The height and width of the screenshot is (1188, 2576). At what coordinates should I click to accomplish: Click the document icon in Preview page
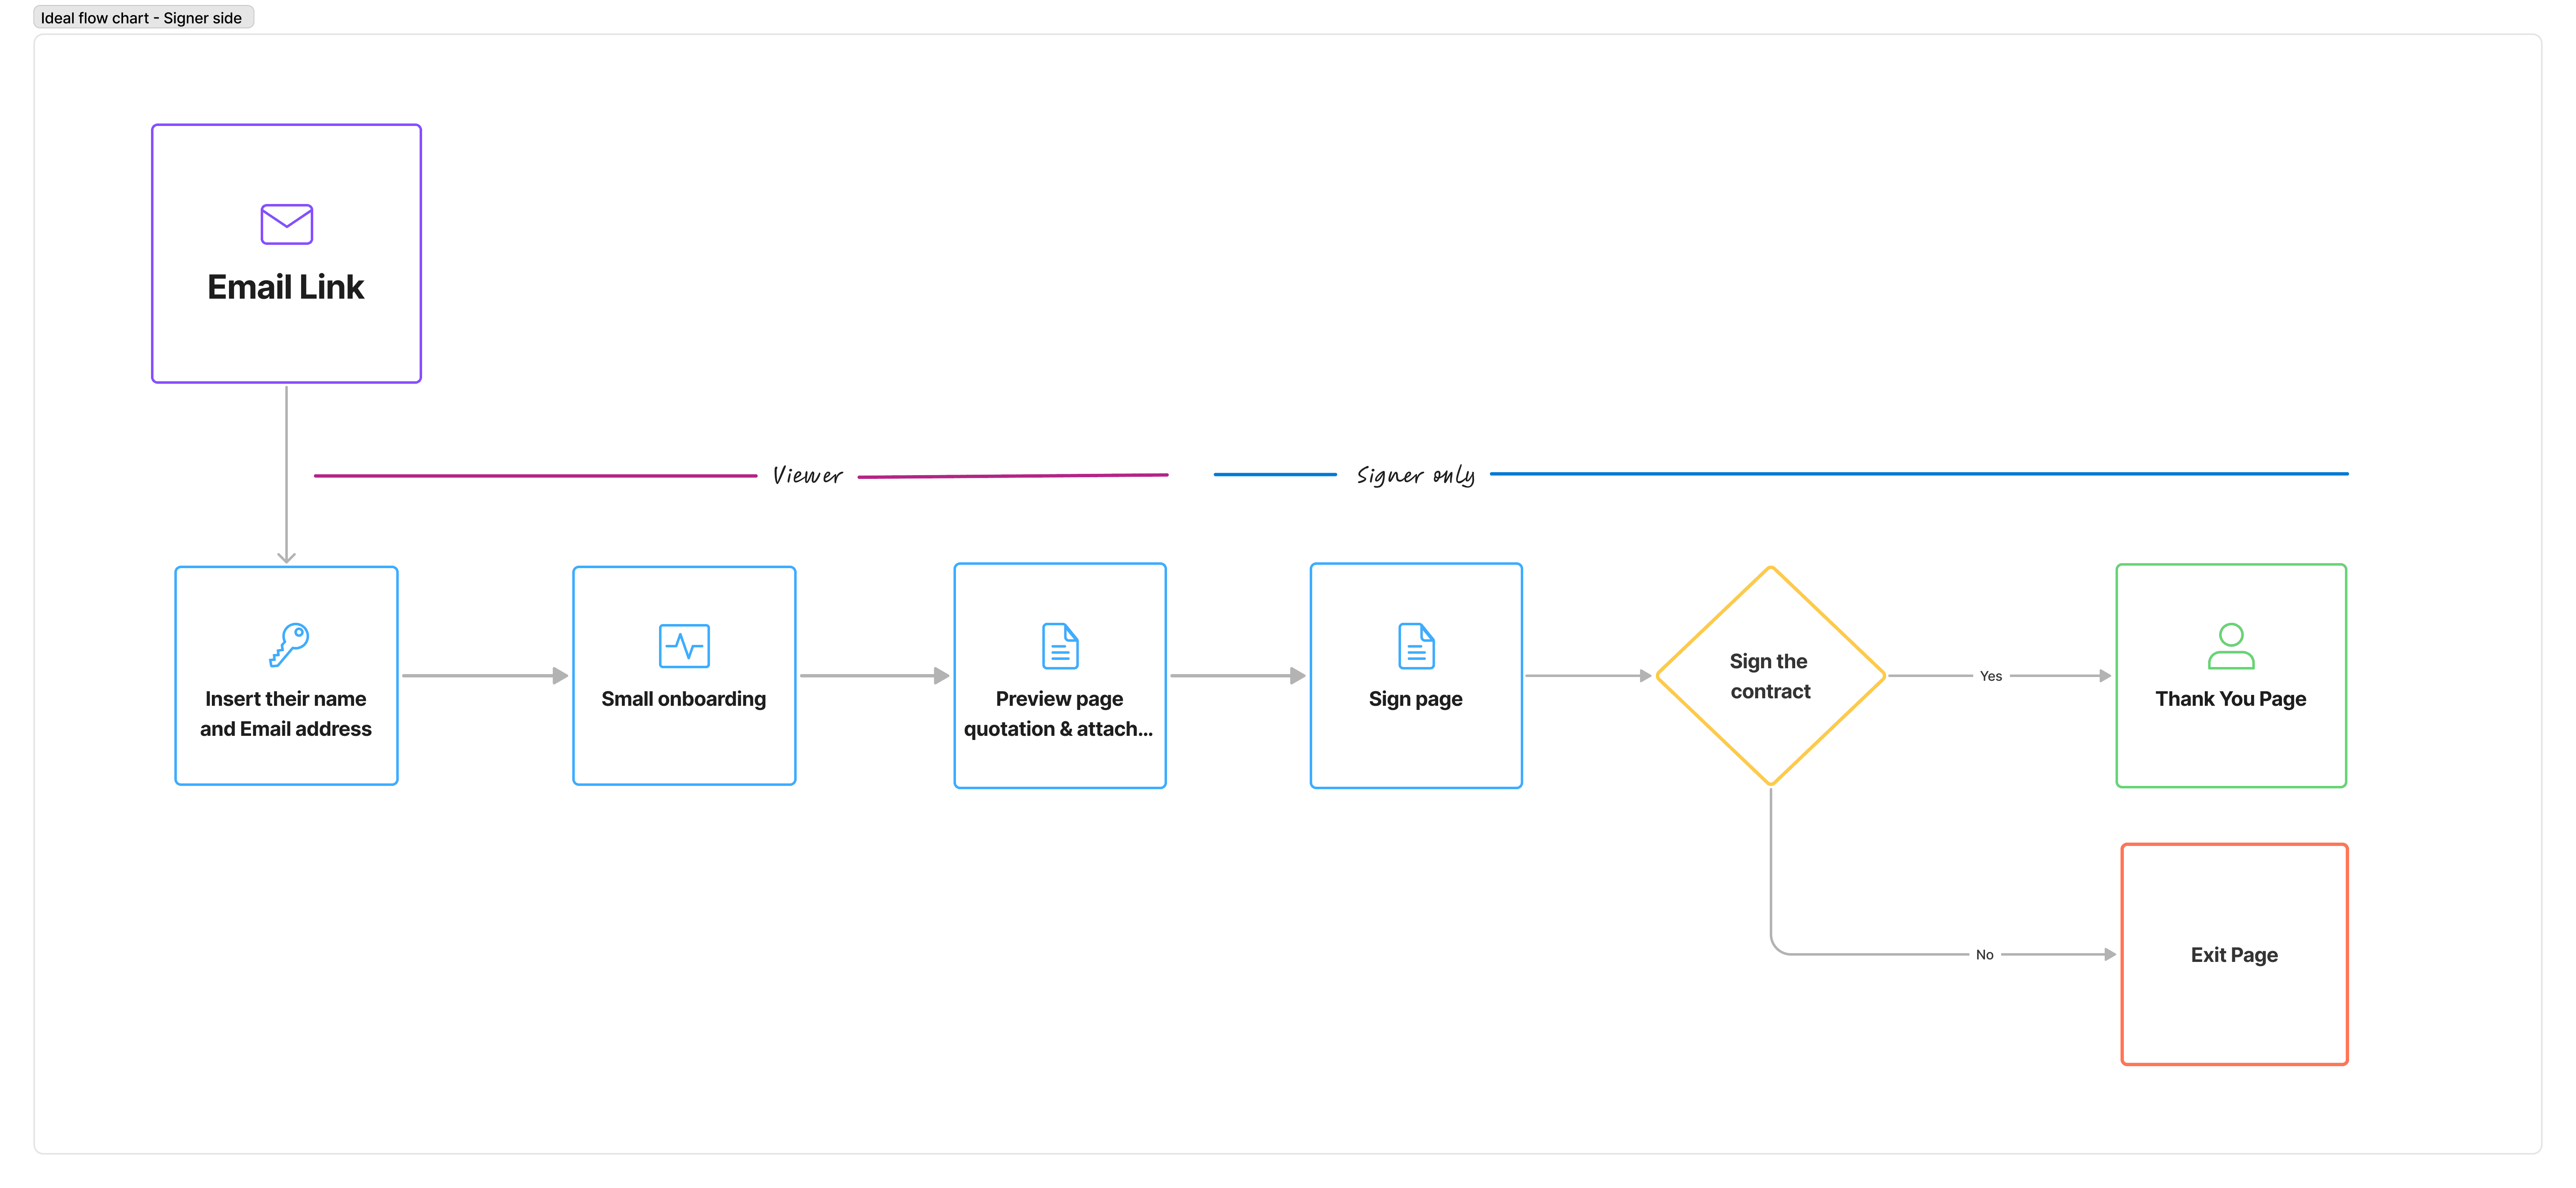pyautogui.click(x=1060, y=646)
